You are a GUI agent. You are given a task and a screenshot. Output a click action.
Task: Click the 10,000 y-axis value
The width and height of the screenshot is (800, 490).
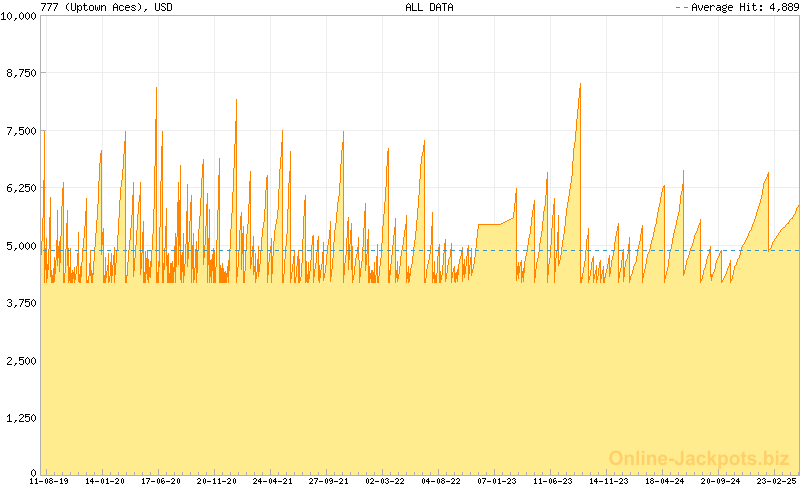[x=19, y=16]
